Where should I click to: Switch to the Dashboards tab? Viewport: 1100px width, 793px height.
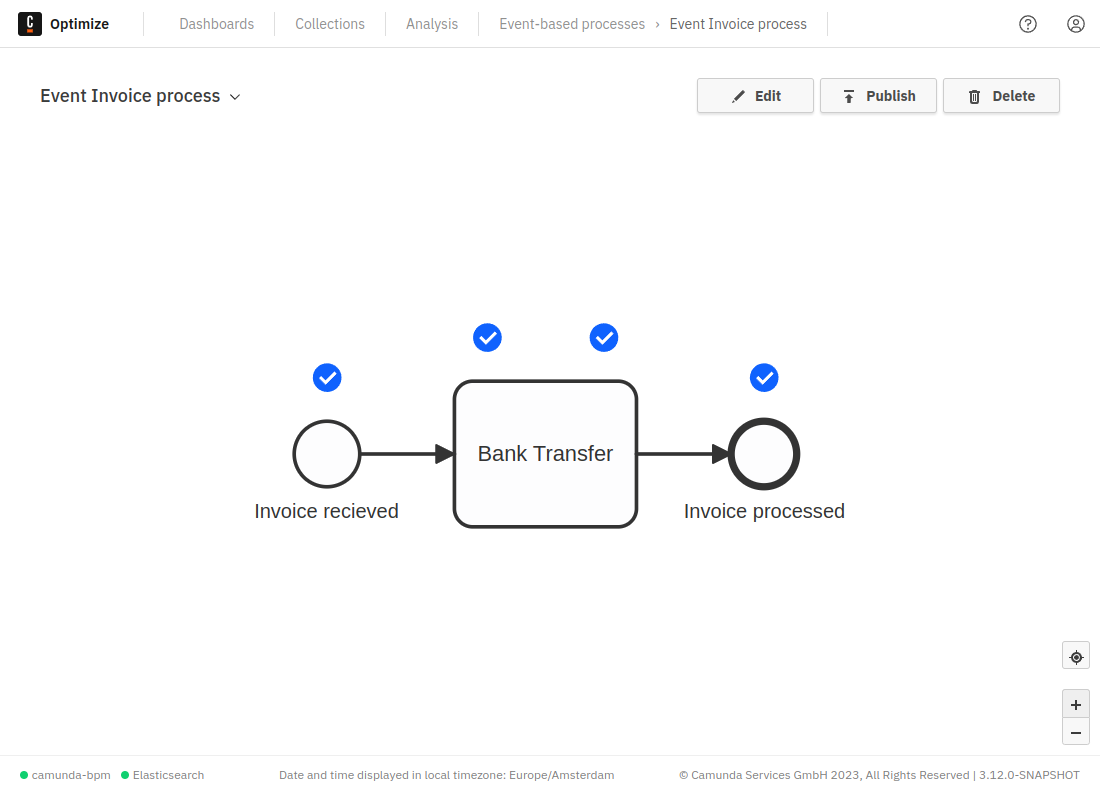pyautogui.click(x=216, y=23)
